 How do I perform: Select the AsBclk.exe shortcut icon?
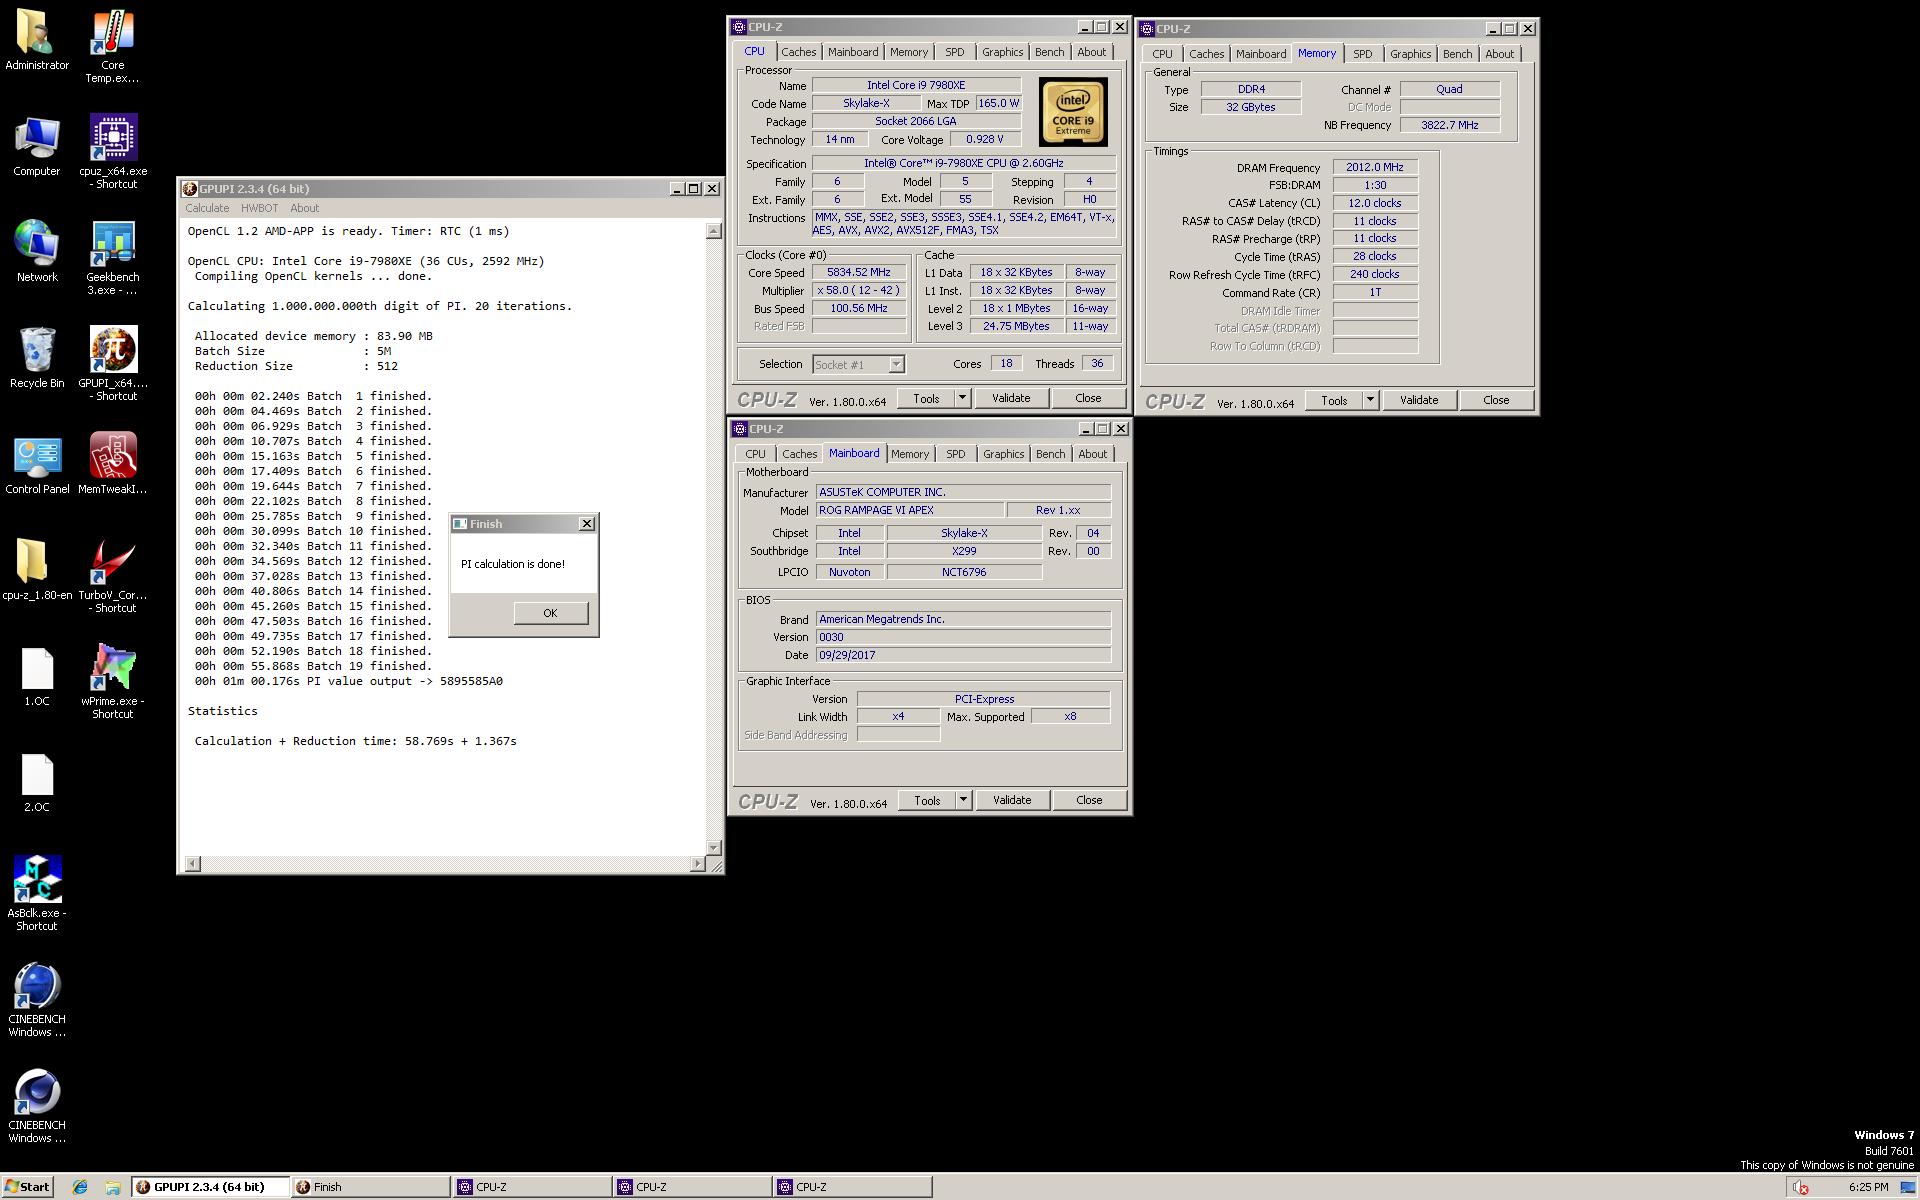[x=36, y=881]
